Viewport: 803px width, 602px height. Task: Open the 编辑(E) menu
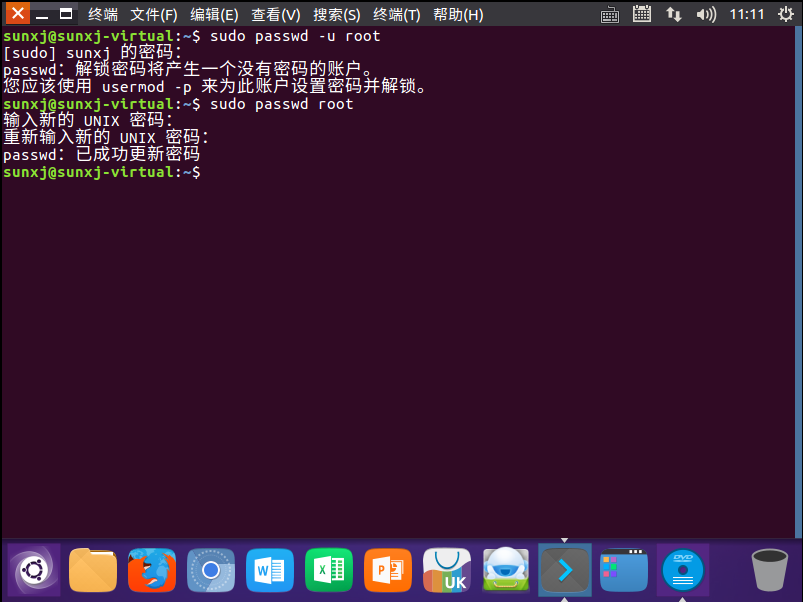(x=214, y=15)
